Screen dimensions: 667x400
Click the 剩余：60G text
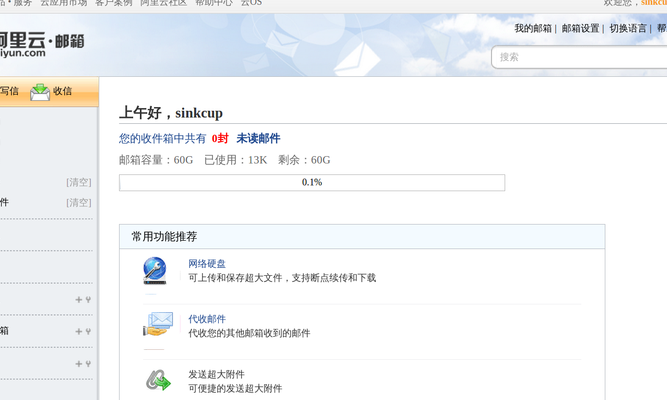[304, 160]
